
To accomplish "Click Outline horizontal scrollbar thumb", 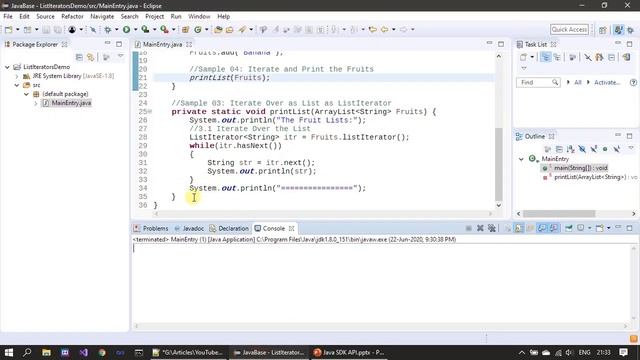I will coord(559,213).
